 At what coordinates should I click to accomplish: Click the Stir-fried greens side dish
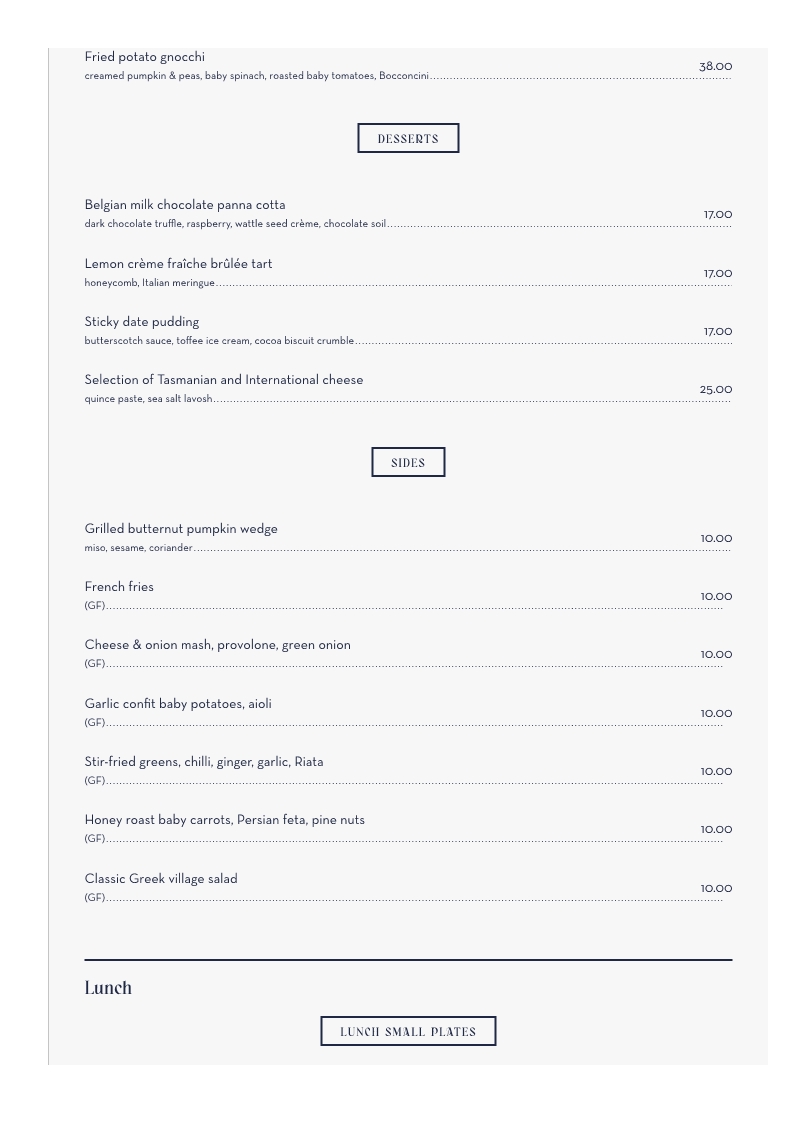tap(204, 762)
